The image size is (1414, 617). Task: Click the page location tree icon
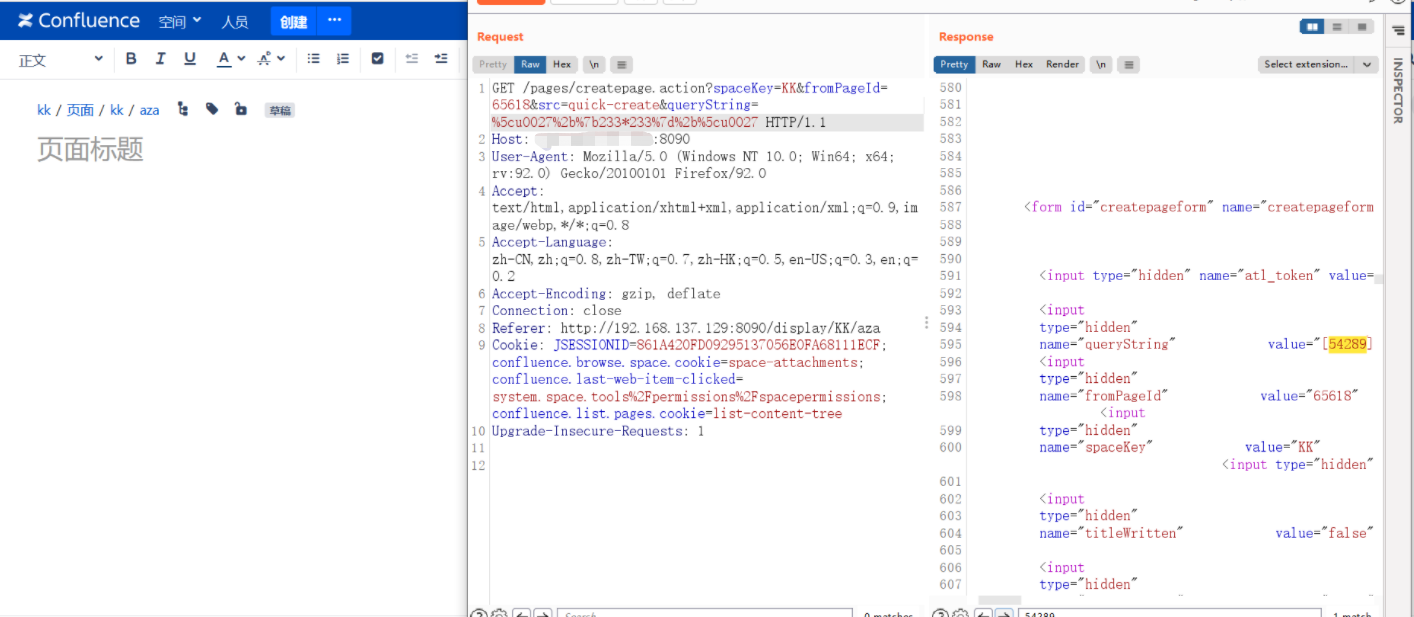(183, 109)
